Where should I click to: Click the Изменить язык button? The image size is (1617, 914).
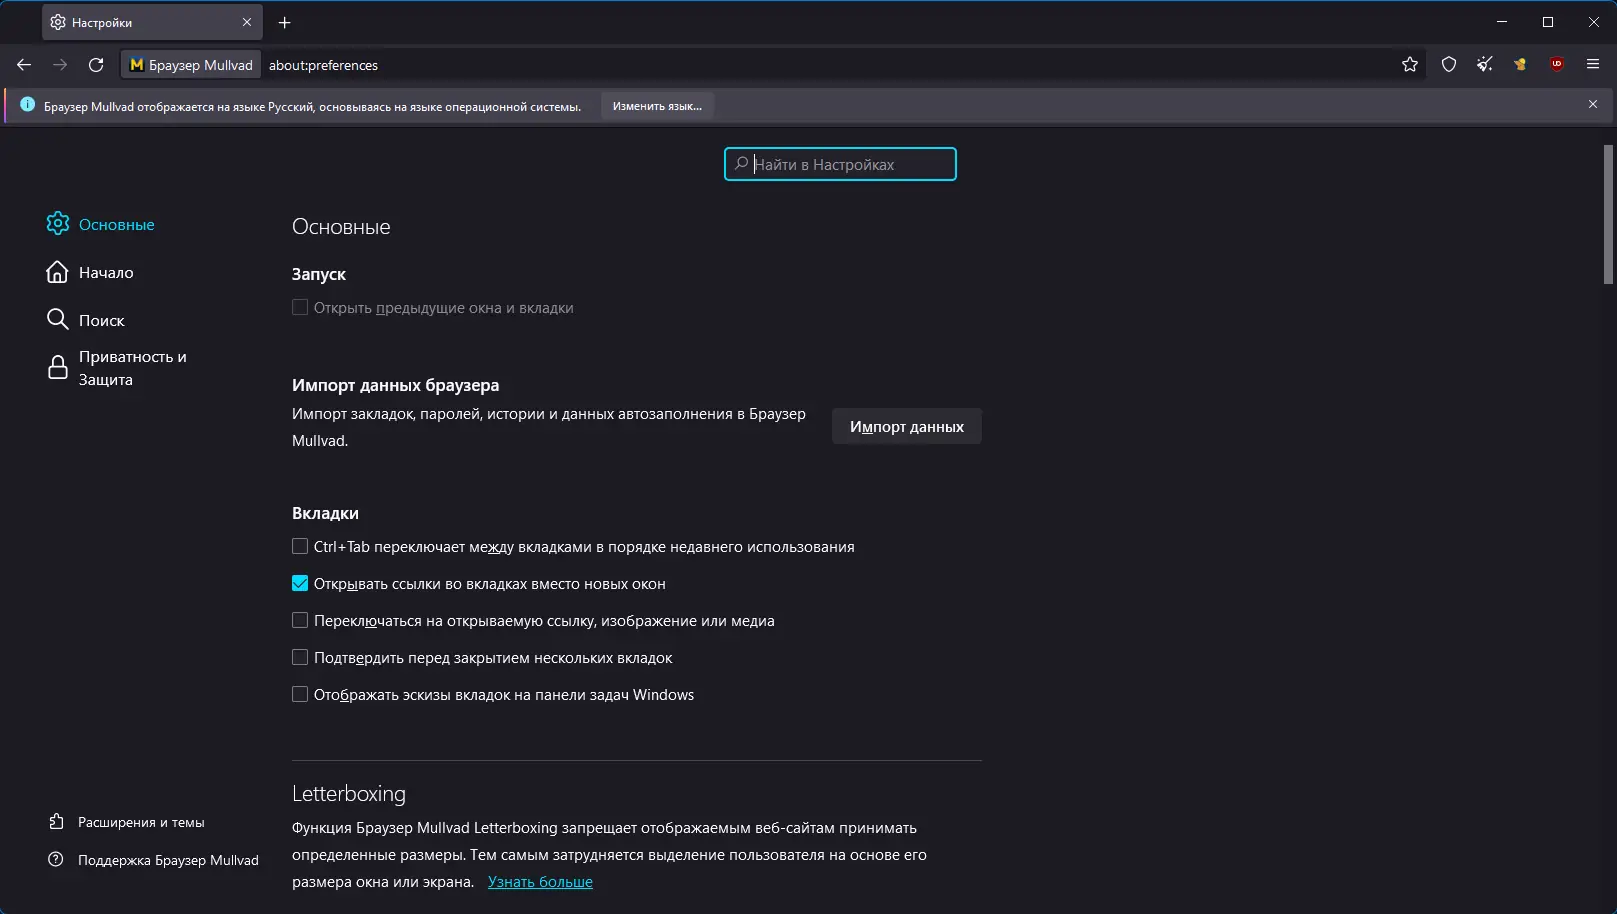[657, 106]
